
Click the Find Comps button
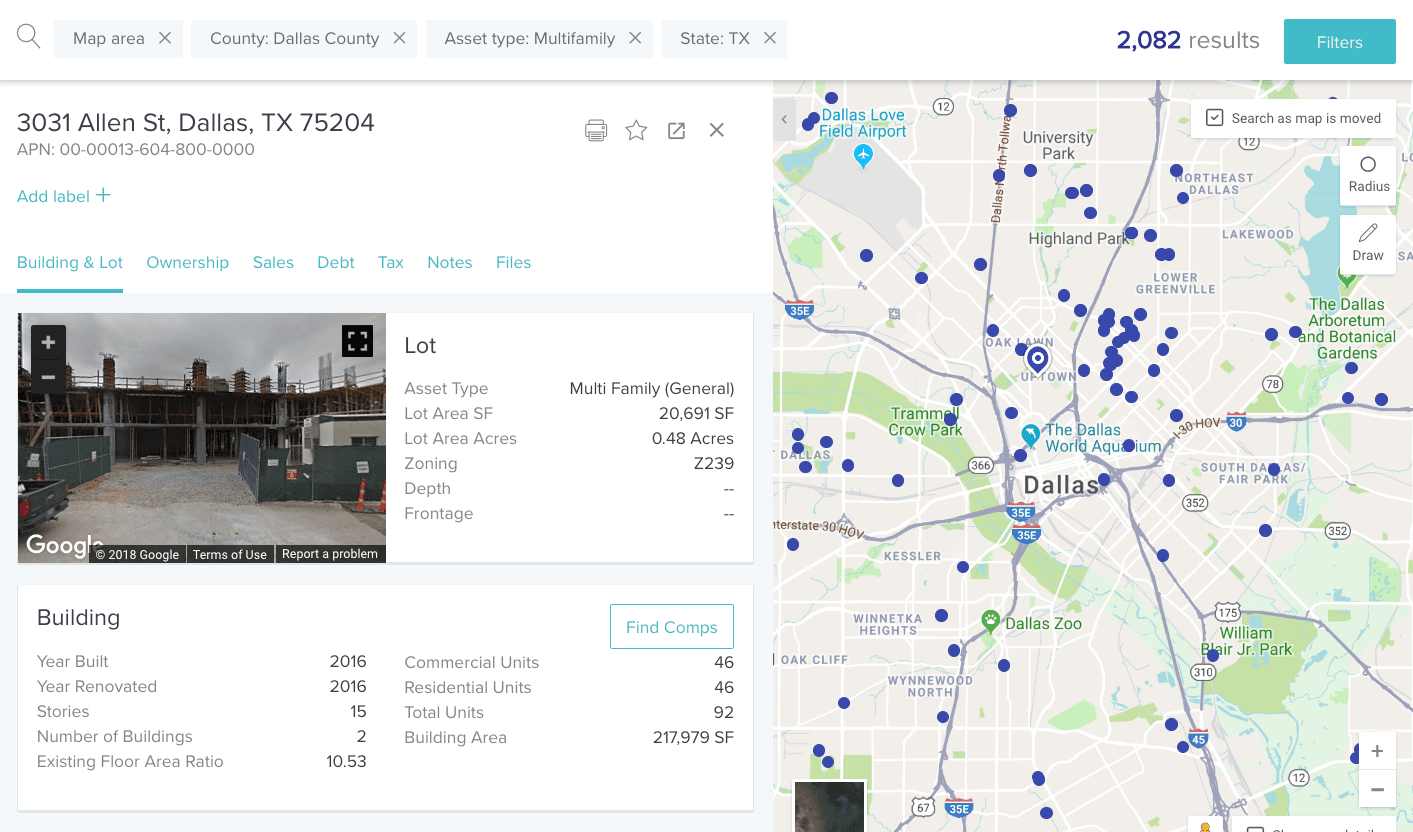coord(671,627)
